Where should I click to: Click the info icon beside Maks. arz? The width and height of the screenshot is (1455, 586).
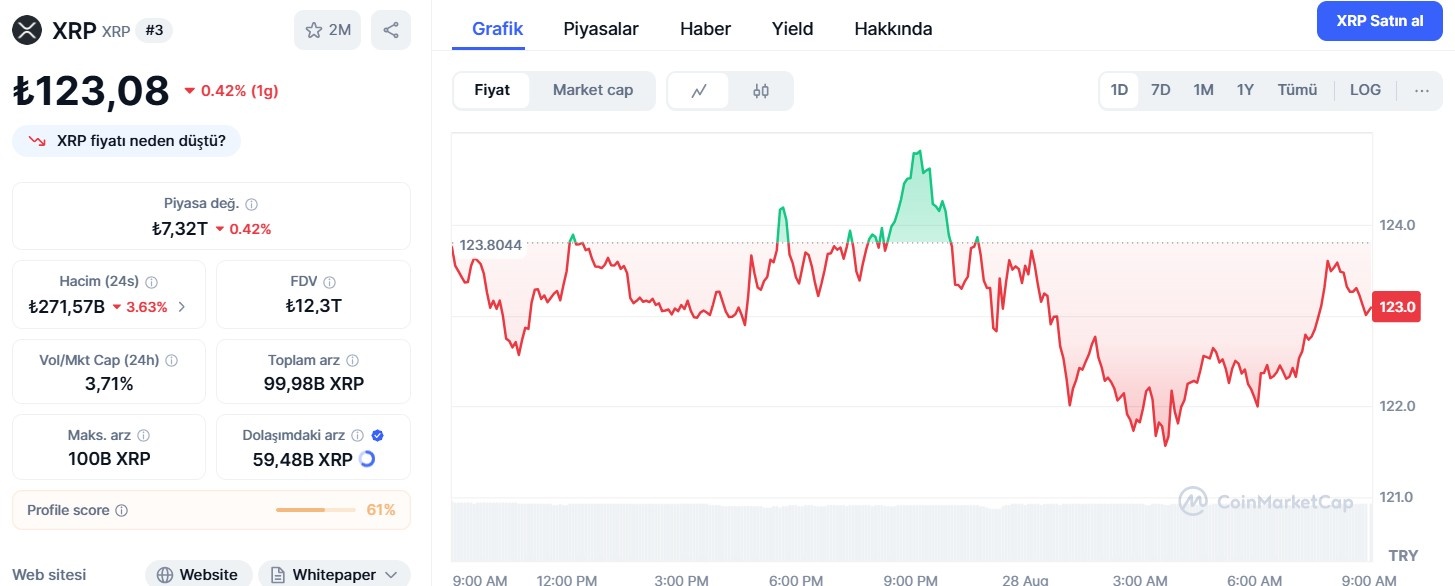pos(143,436)
